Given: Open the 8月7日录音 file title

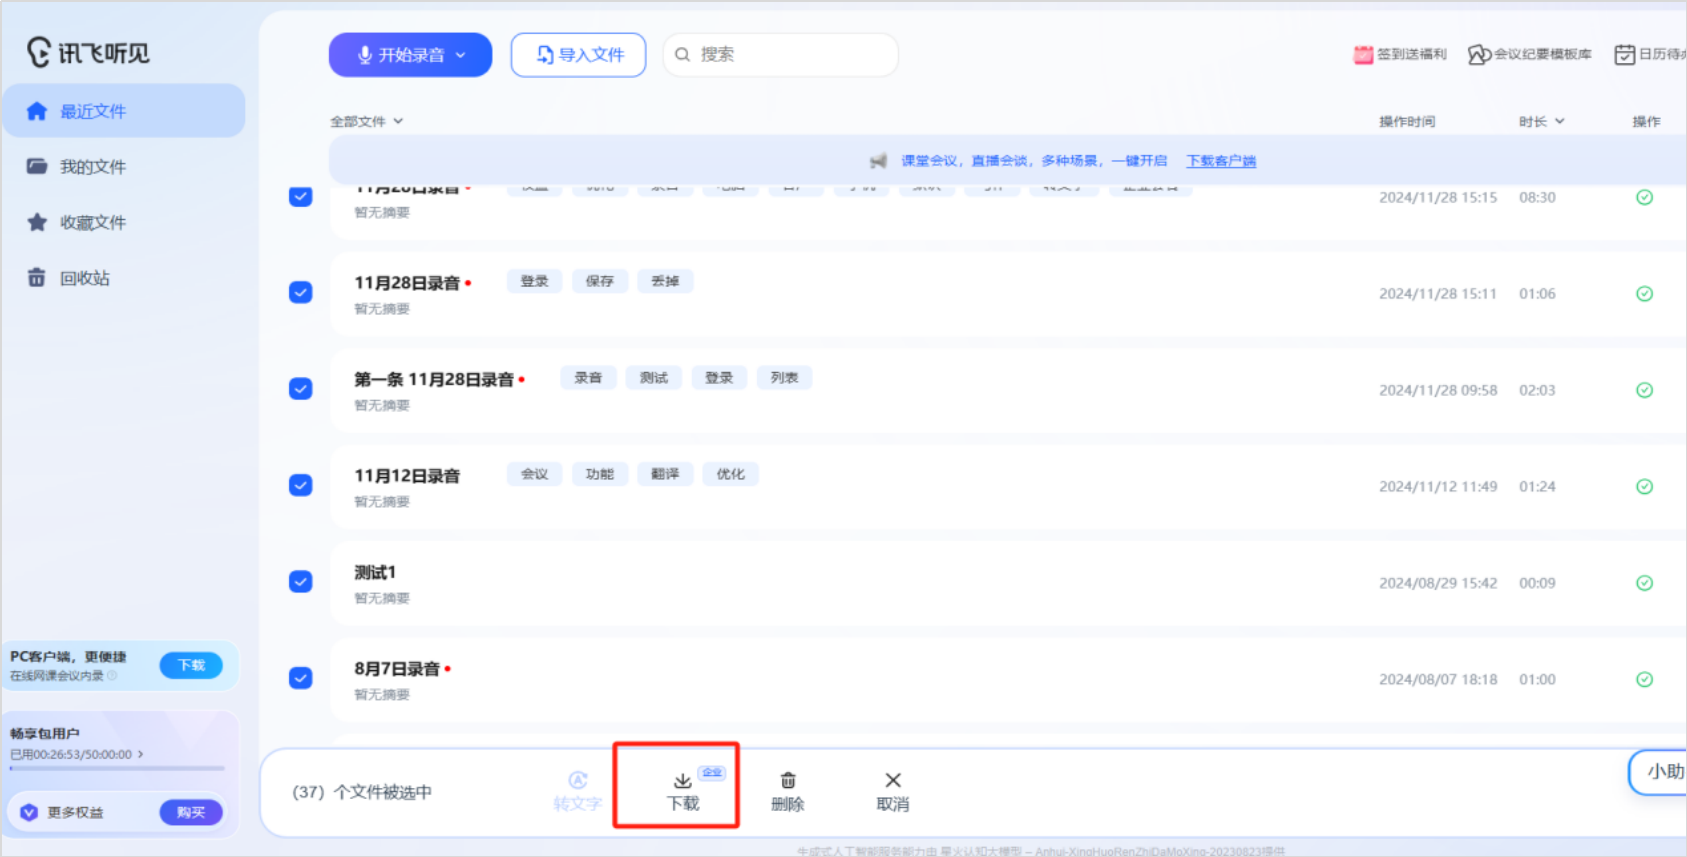Looking at the screenshot, I should (x=397, y=668).
